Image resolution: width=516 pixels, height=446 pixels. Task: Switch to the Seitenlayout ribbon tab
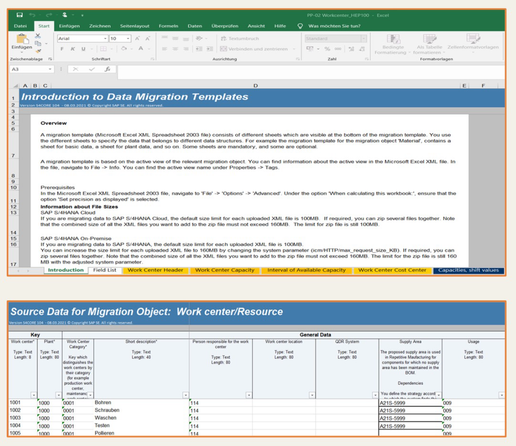click(x=135, y=26)
